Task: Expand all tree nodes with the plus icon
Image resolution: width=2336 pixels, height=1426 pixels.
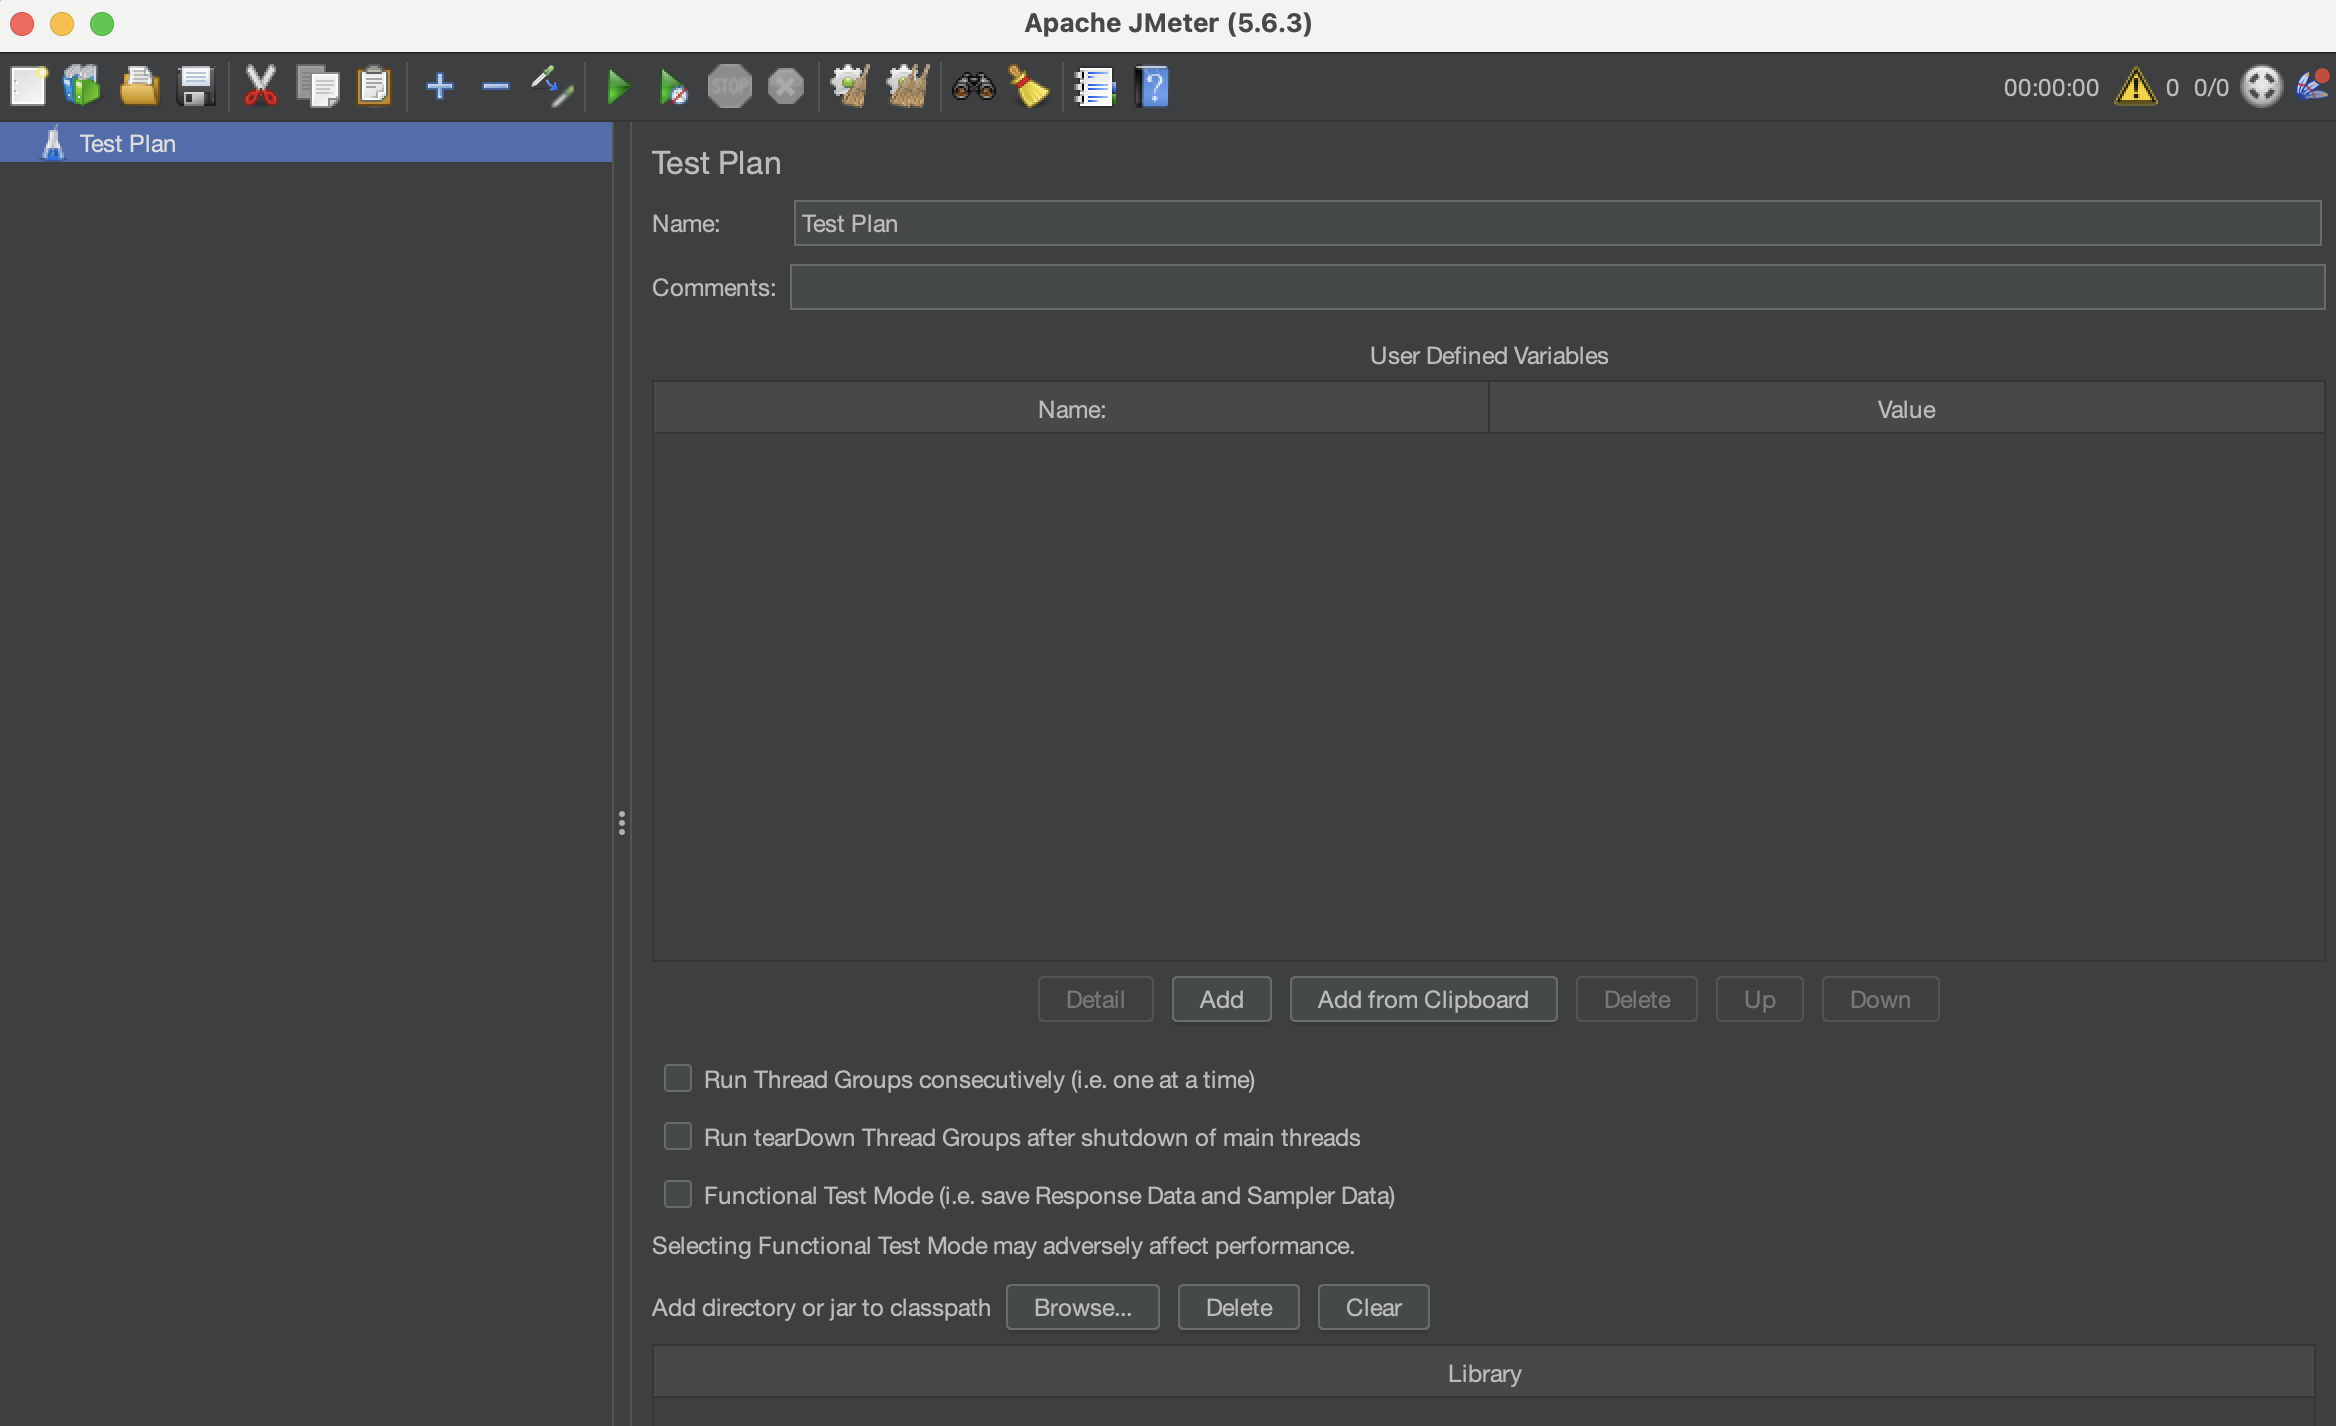Action: 440,86
